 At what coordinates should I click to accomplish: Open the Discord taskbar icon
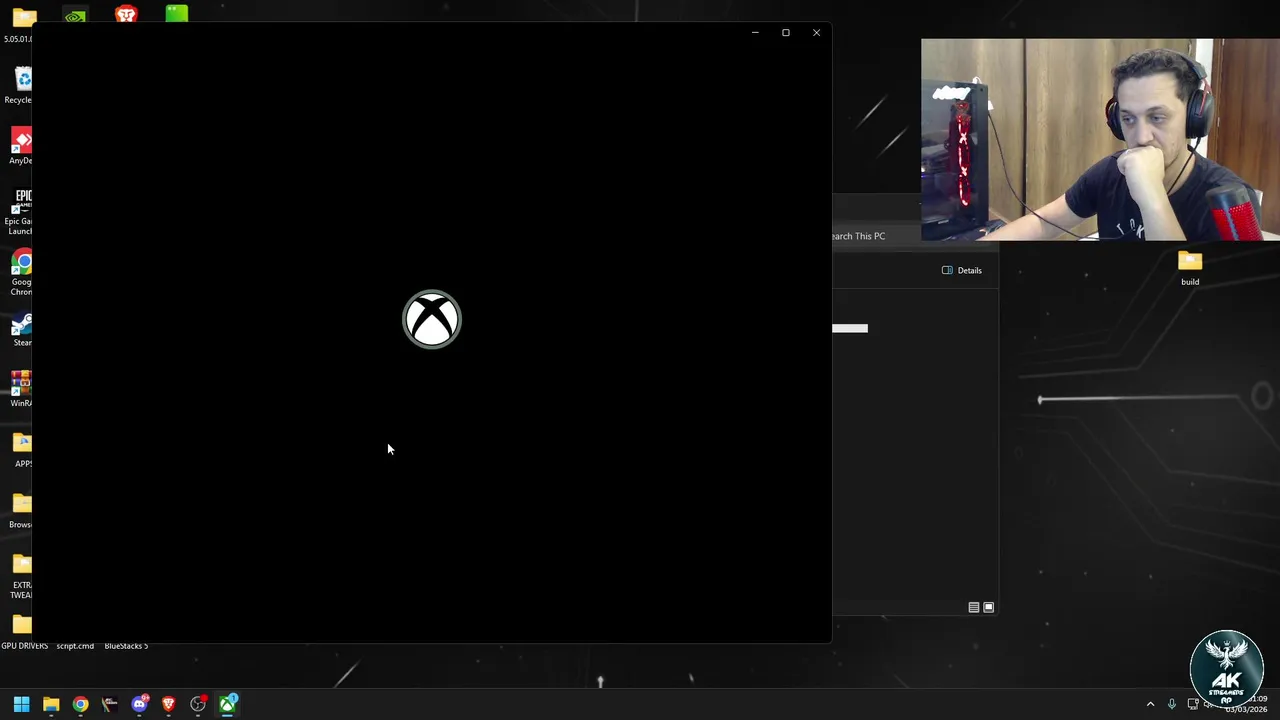pos(139,705)
